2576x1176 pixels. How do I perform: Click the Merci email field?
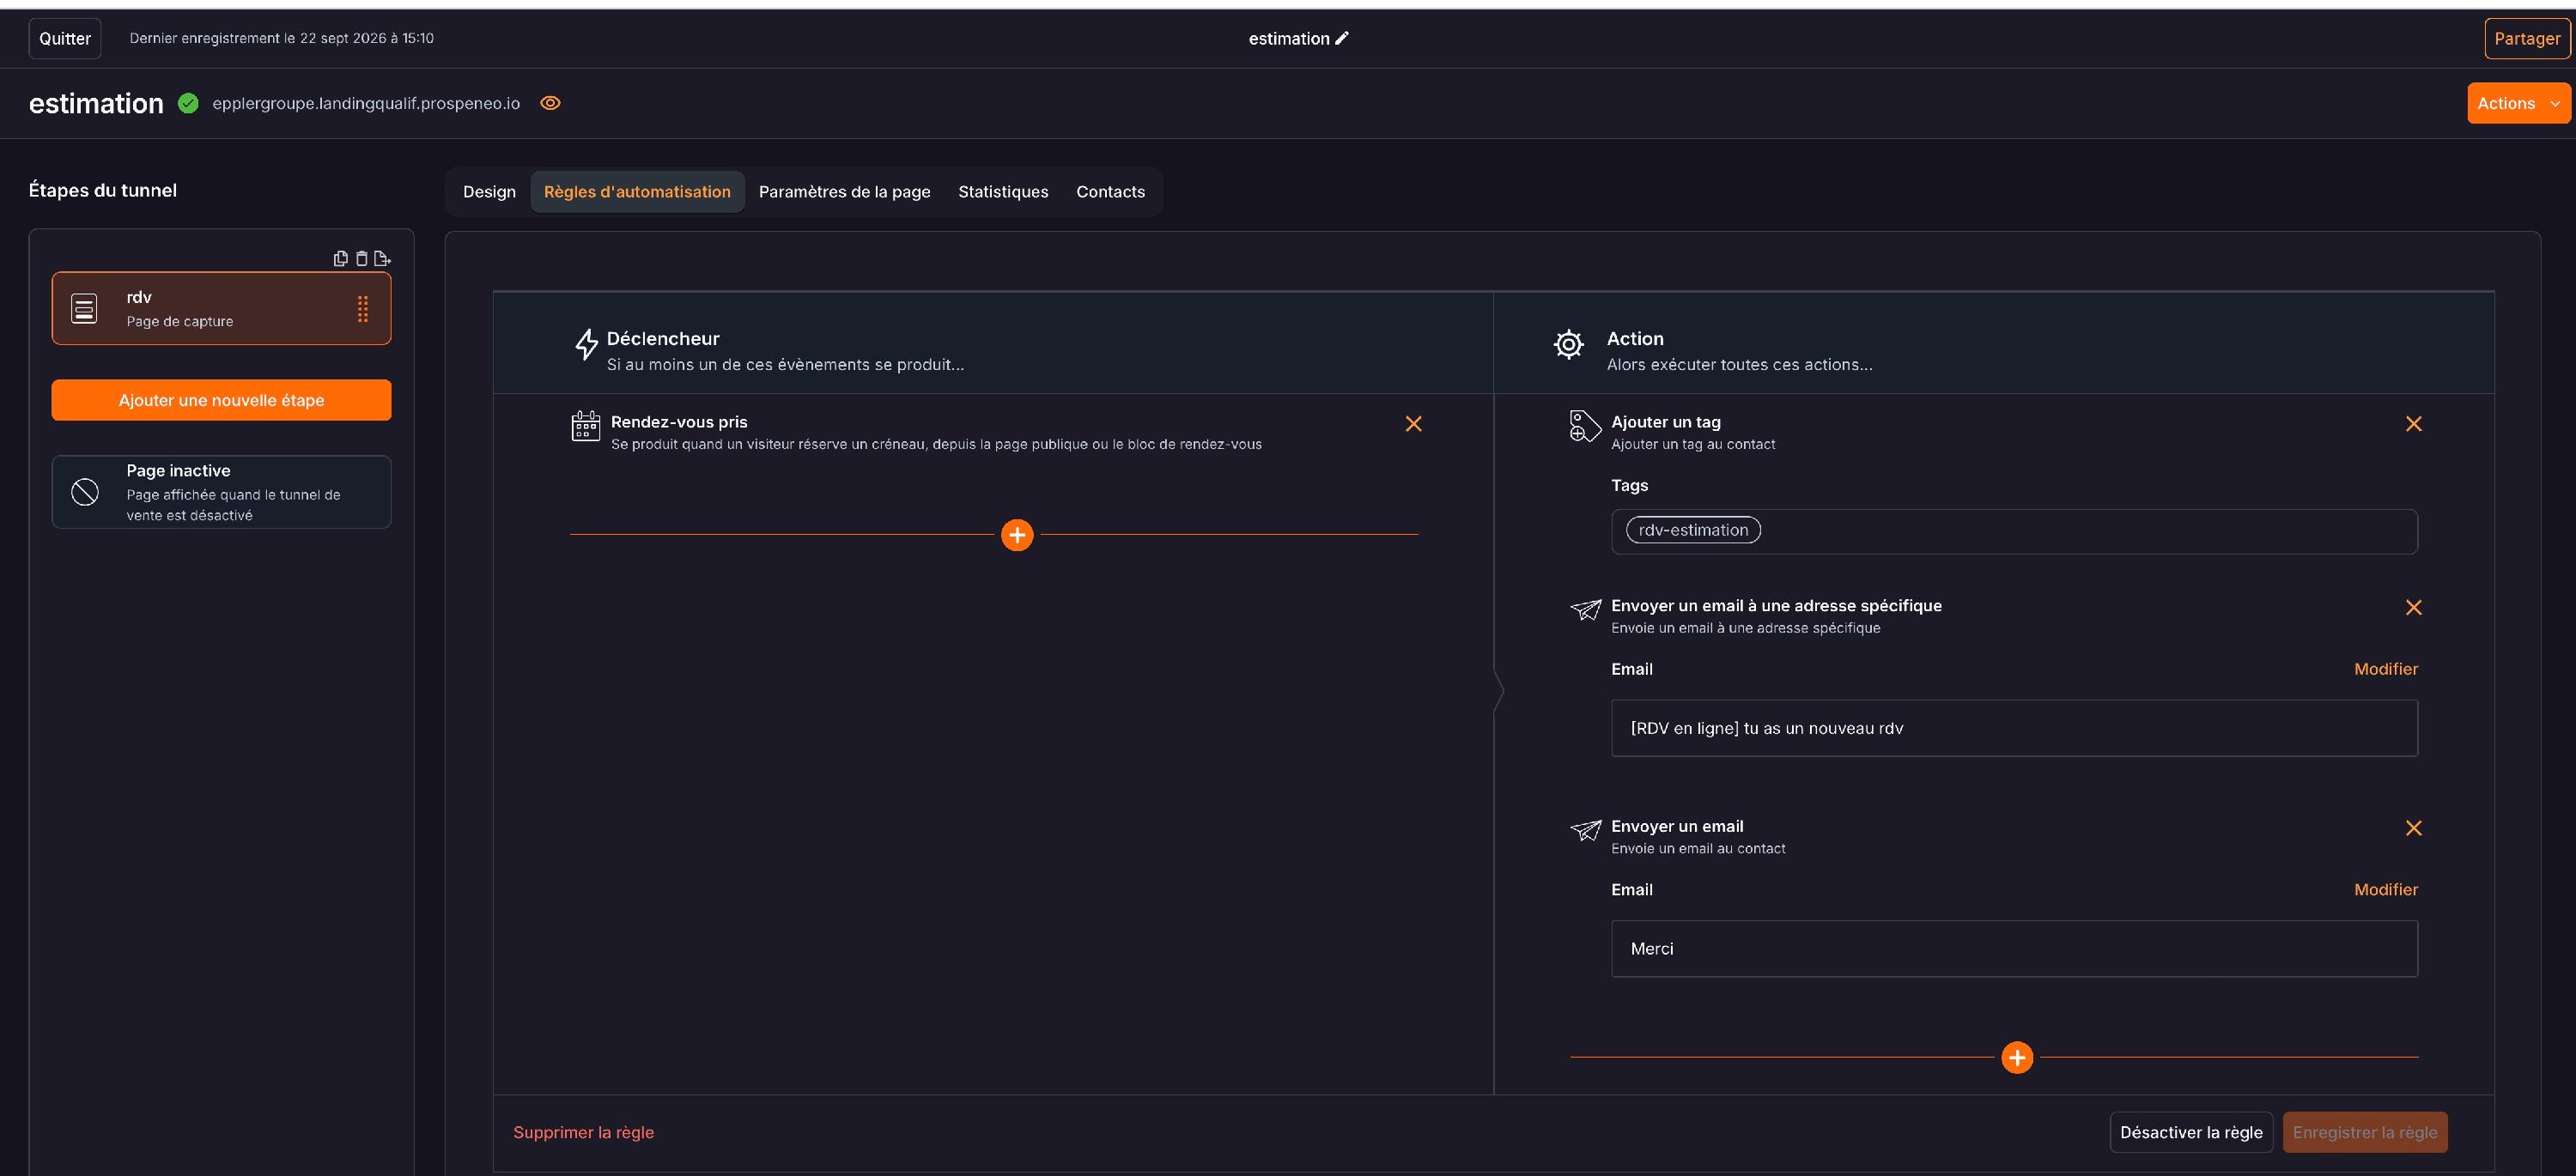(x=2014, y=948)
